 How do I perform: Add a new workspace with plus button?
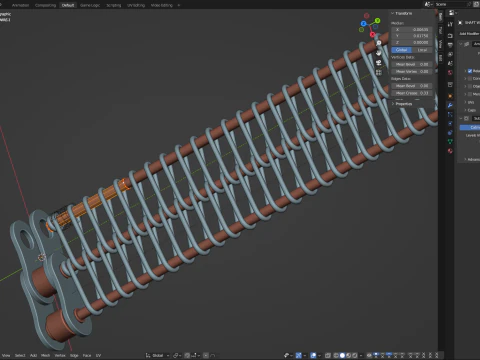(179, 5)
